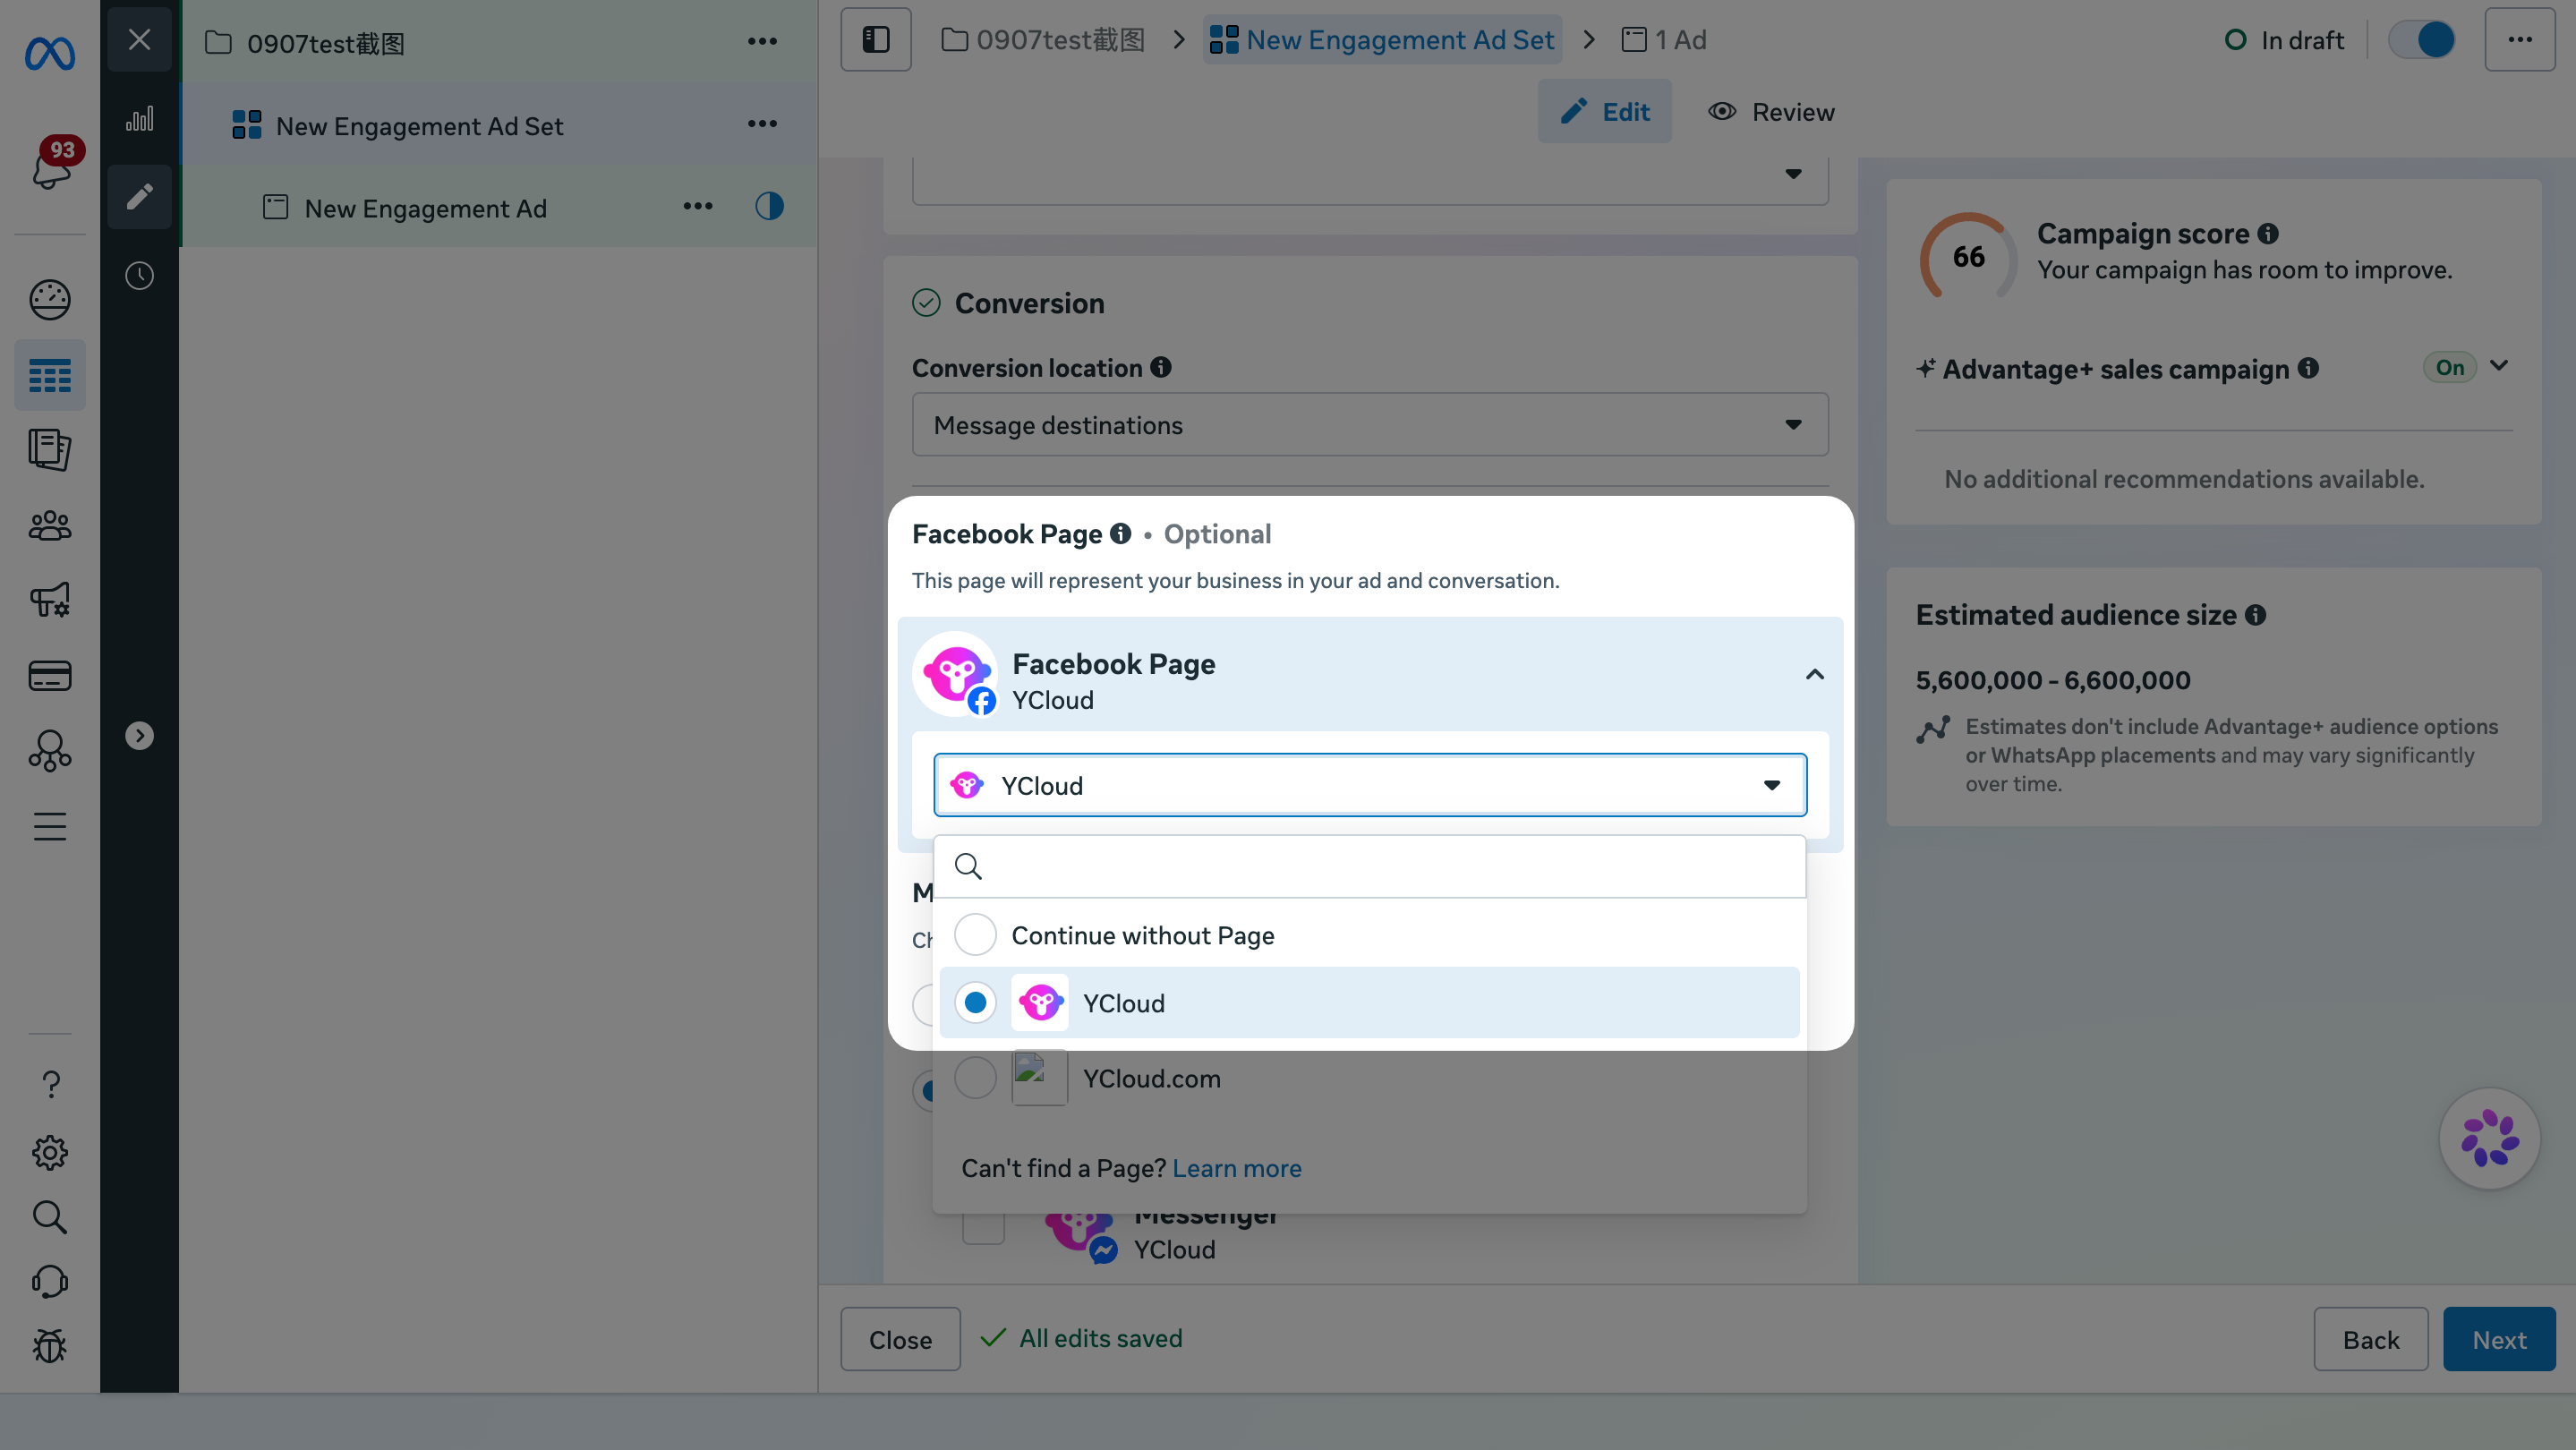Image resolution: width=2576 pixels, height=1450 pixels.
Task: Go to 1 Ad breadcrumb
Action: pos(1665,40)
